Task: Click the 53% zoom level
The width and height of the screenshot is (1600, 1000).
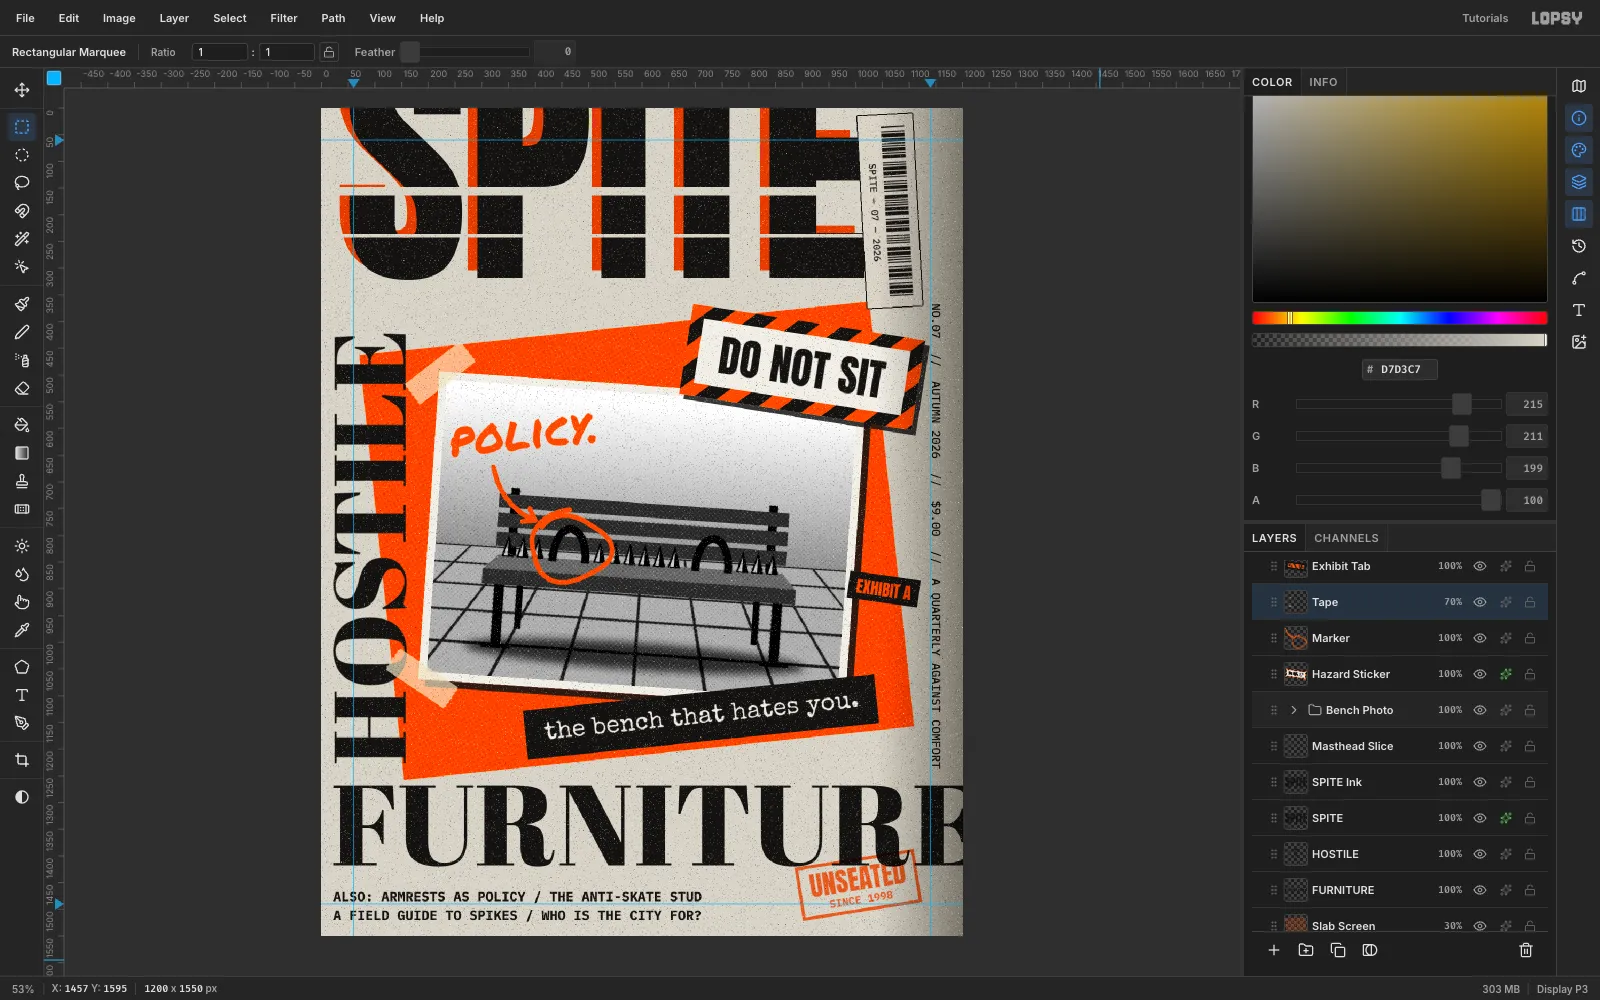Action: click(x=23, y=989)
